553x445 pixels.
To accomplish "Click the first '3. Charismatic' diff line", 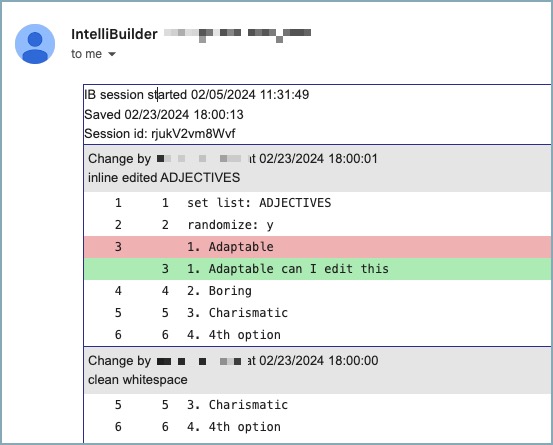I will click(317, 313).
